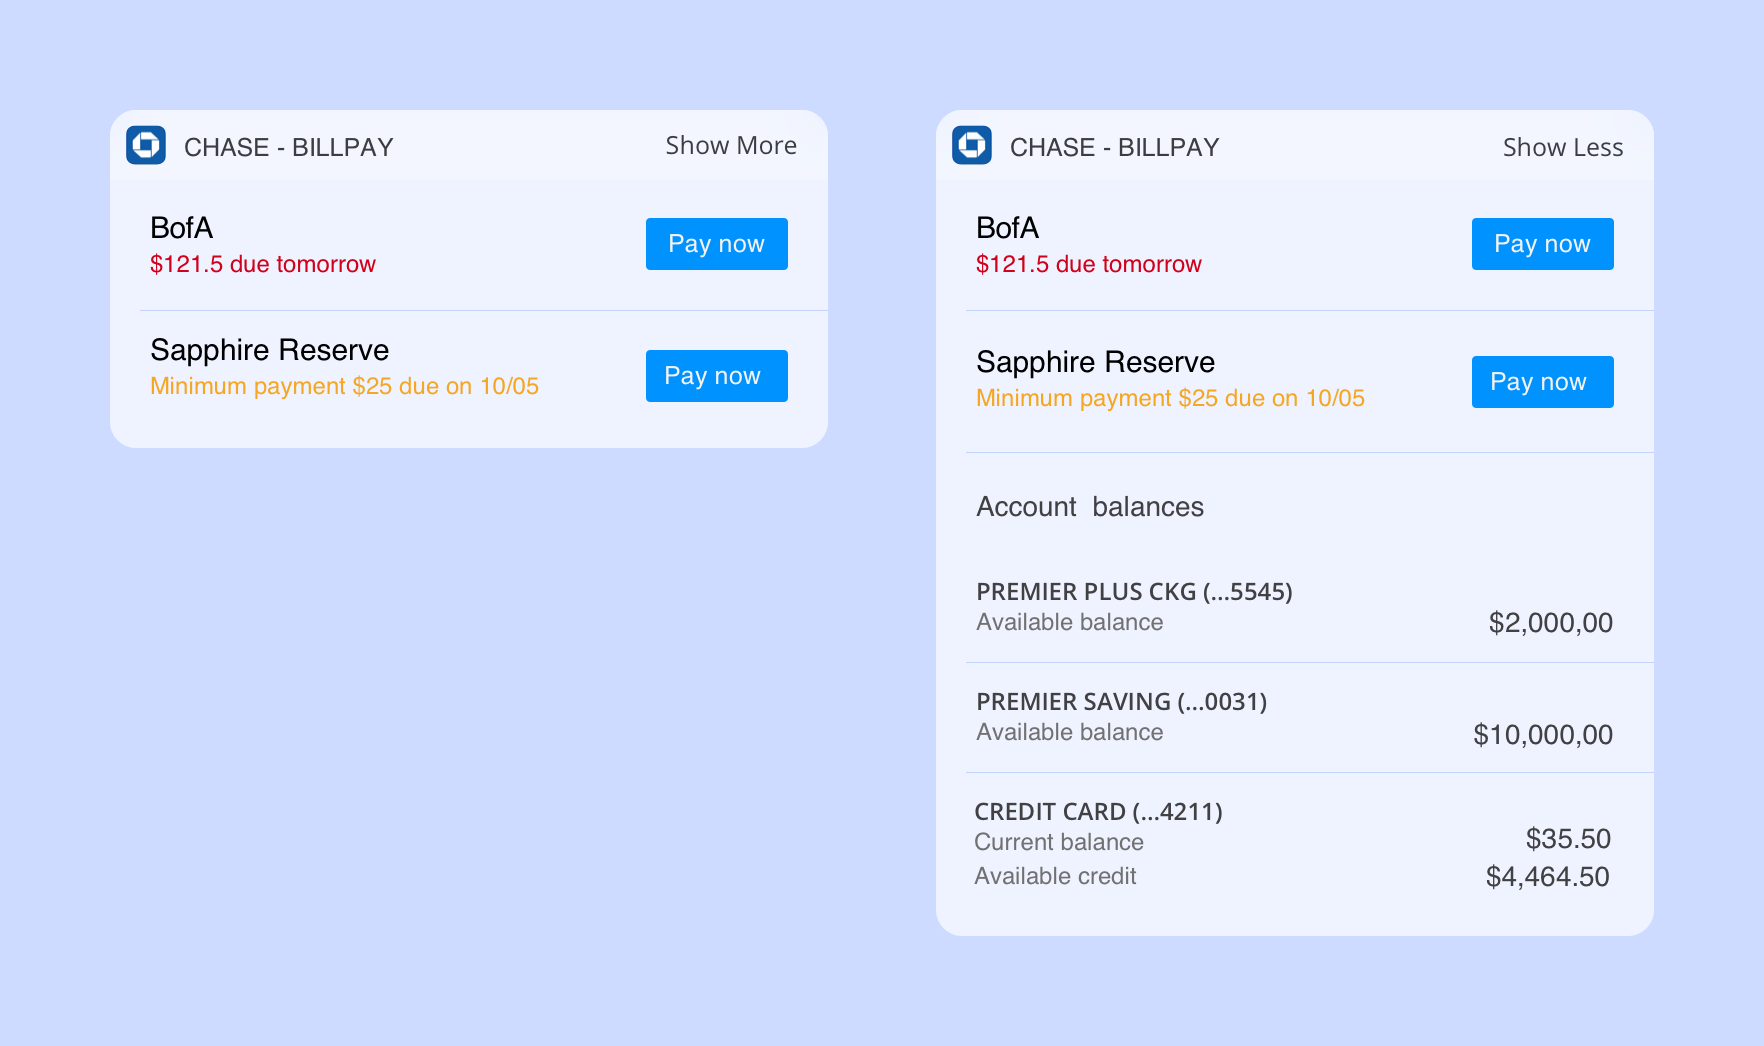Click the Account balances heading
This screenshot has height=1046, width=1764.
tap(1090, 507)
